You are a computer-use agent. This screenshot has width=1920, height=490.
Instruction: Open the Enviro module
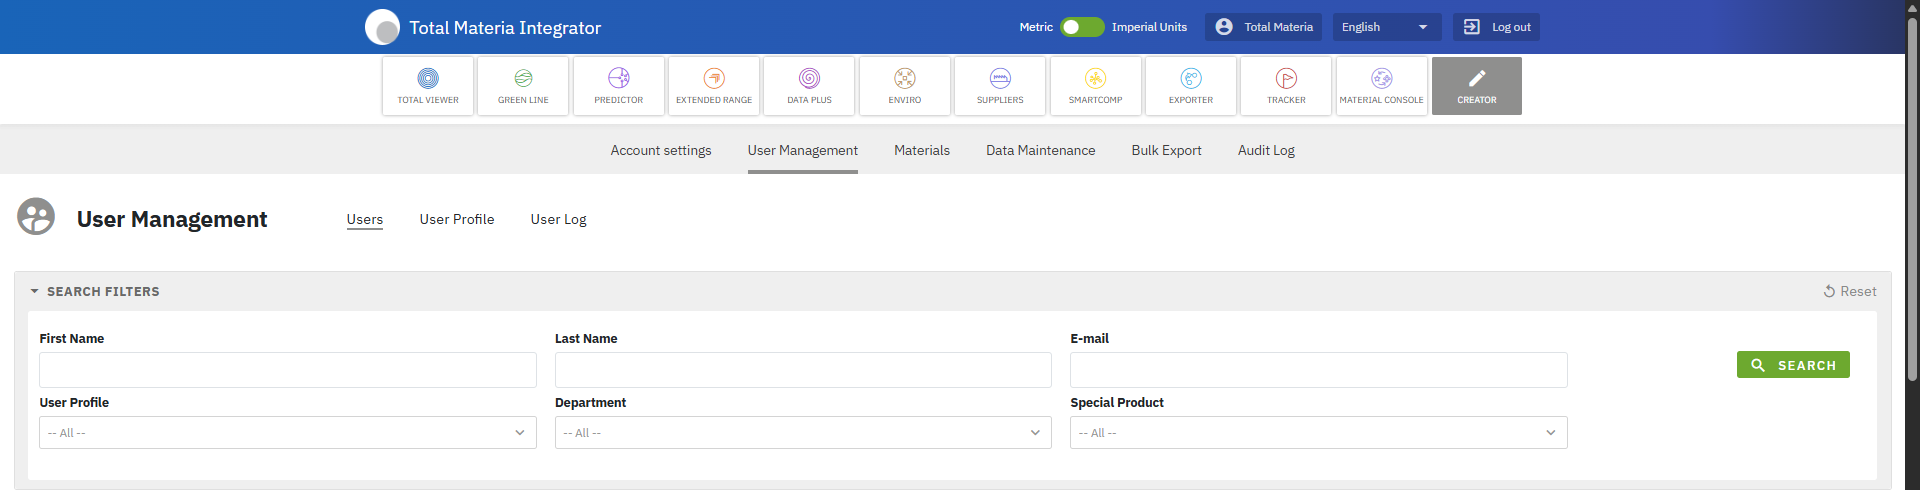pyautogui.click(x=905, y=86)
